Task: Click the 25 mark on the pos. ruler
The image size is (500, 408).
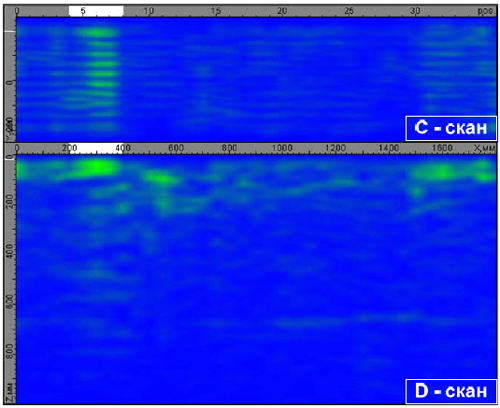Action: pos(349,11)
